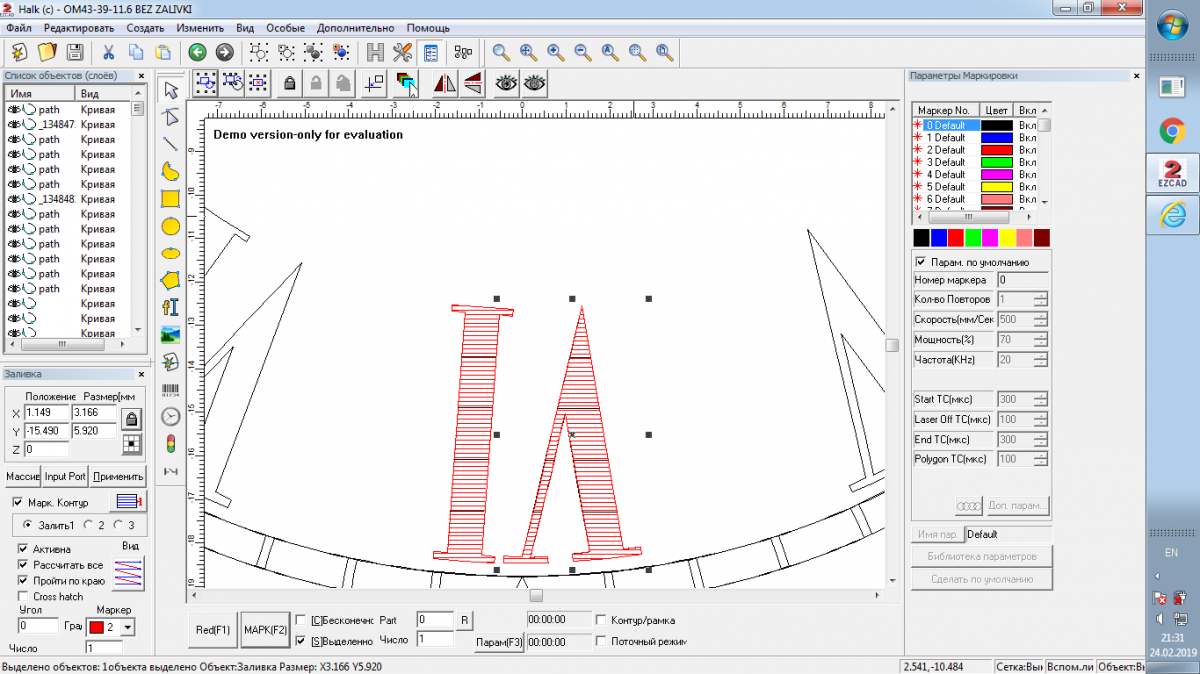1200x674 pixels.
Task: Click the save floppy disk icon
Action: click(x=74, y=52)
